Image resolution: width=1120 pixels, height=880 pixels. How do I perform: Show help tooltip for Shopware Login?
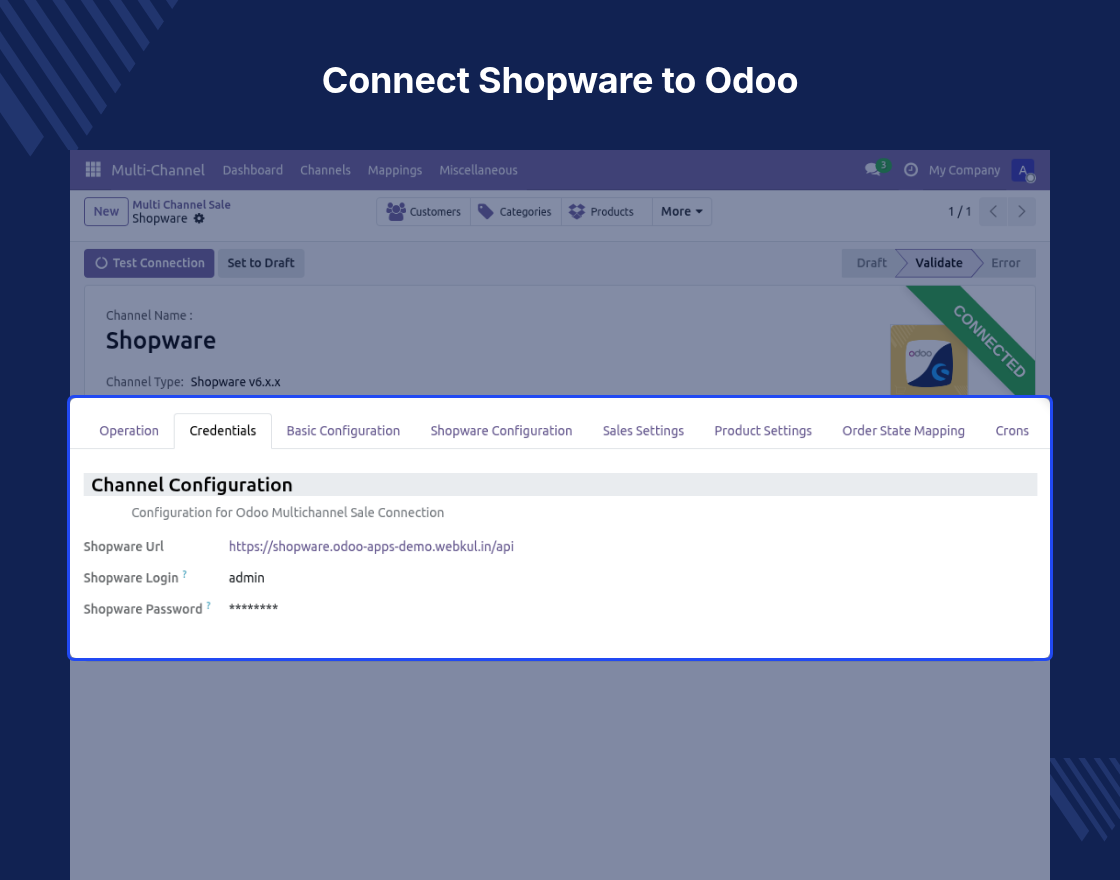[184, 574]
